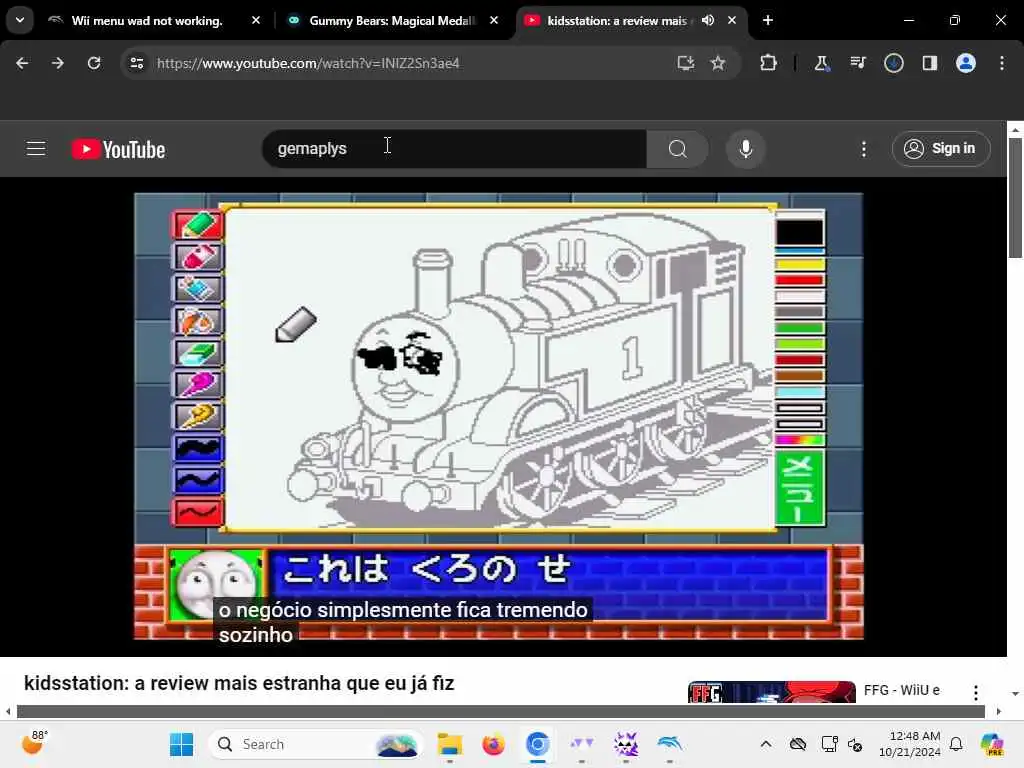Select the green eraser tool in game
The width and height of the screenshot is (1024, 768).
(x=198, y=353)
